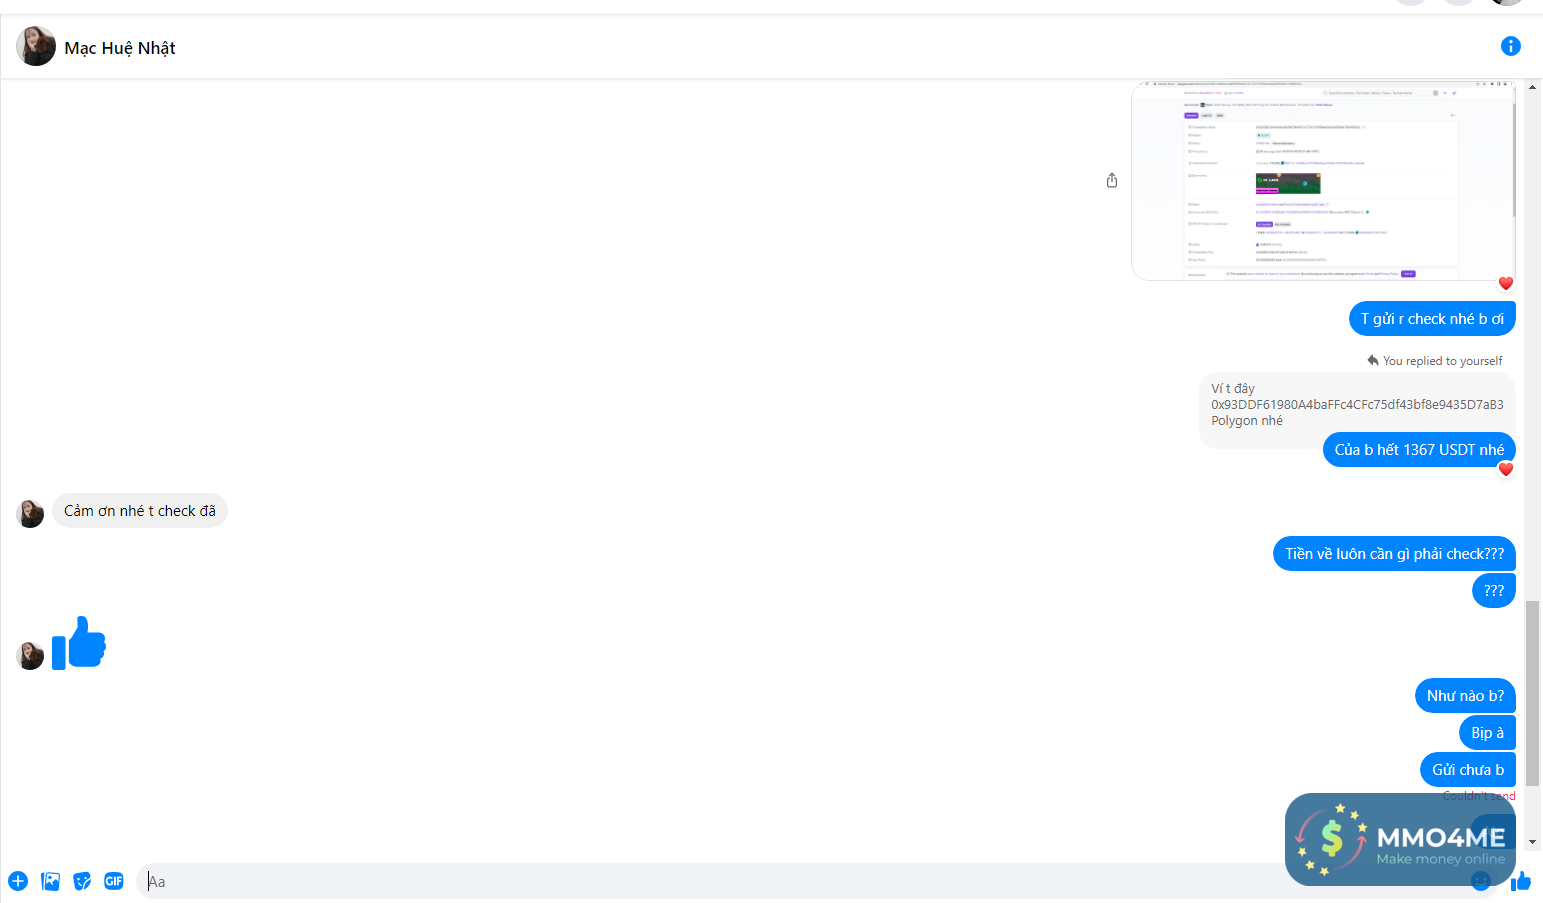Click the scrollbar up arrow in chat
Image resolution: width=1543 pixels, height=903 pixels.
(x=1532, y=88)
